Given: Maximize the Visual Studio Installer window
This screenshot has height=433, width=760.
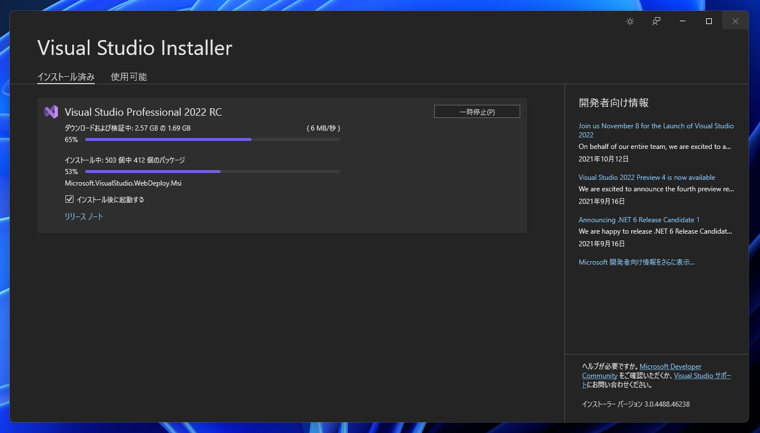Looking at the screenshot, I should tap(709, 21).
